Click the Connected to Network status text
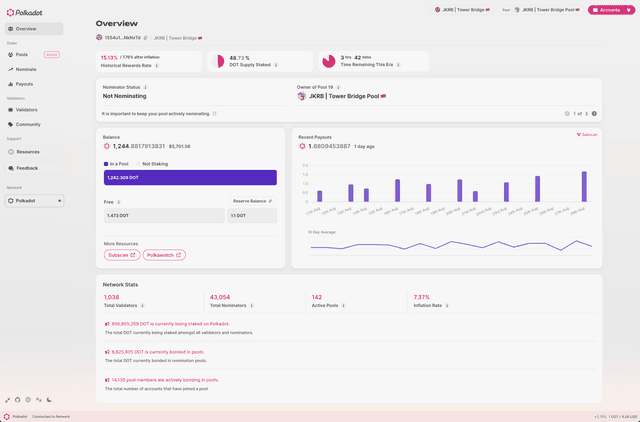 coord(51,417)
